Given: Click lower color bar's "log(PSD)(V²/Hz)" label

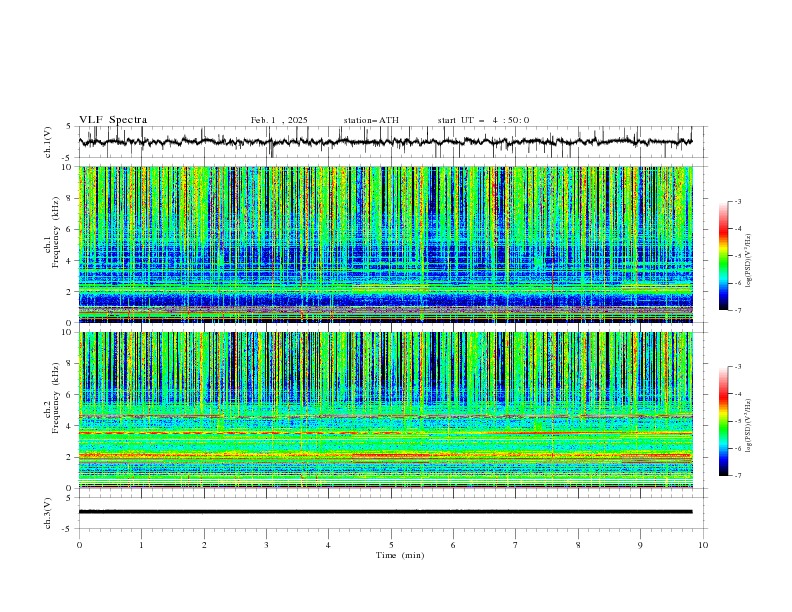Looking at the screenshot, I should (x=748, y=425).
